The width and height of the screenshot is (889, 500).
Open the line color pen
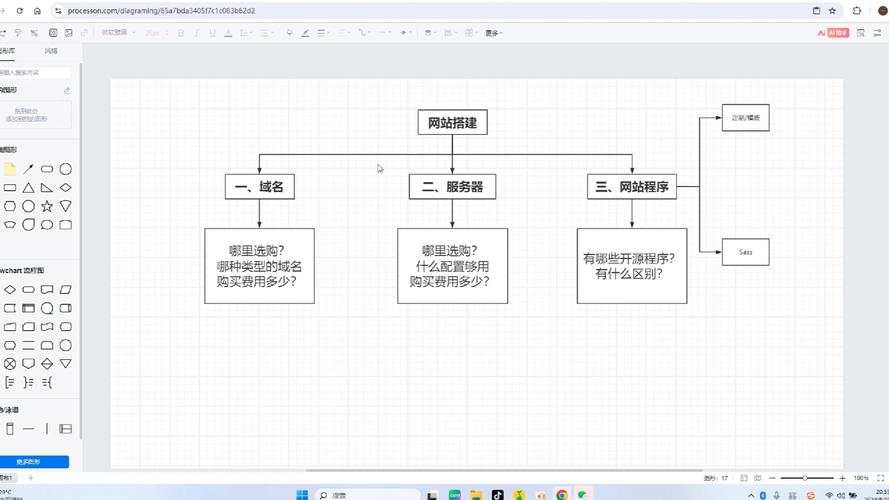coord(306,33)
